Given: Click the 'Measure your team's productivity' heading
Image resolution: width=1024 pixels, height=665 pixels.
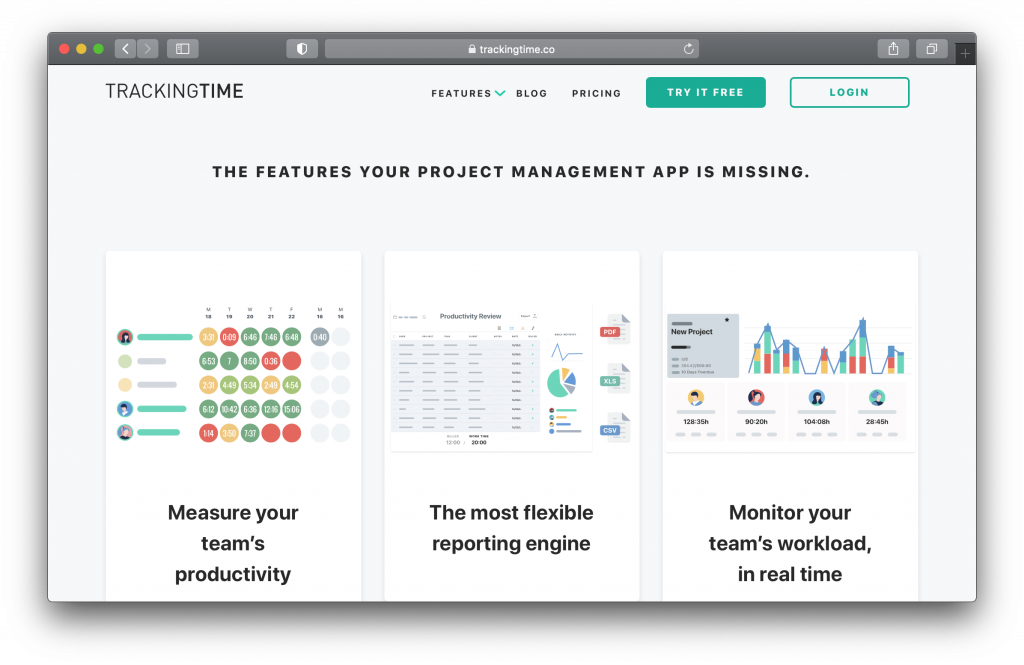Looking at the screenshot, I should coord(233,543).
